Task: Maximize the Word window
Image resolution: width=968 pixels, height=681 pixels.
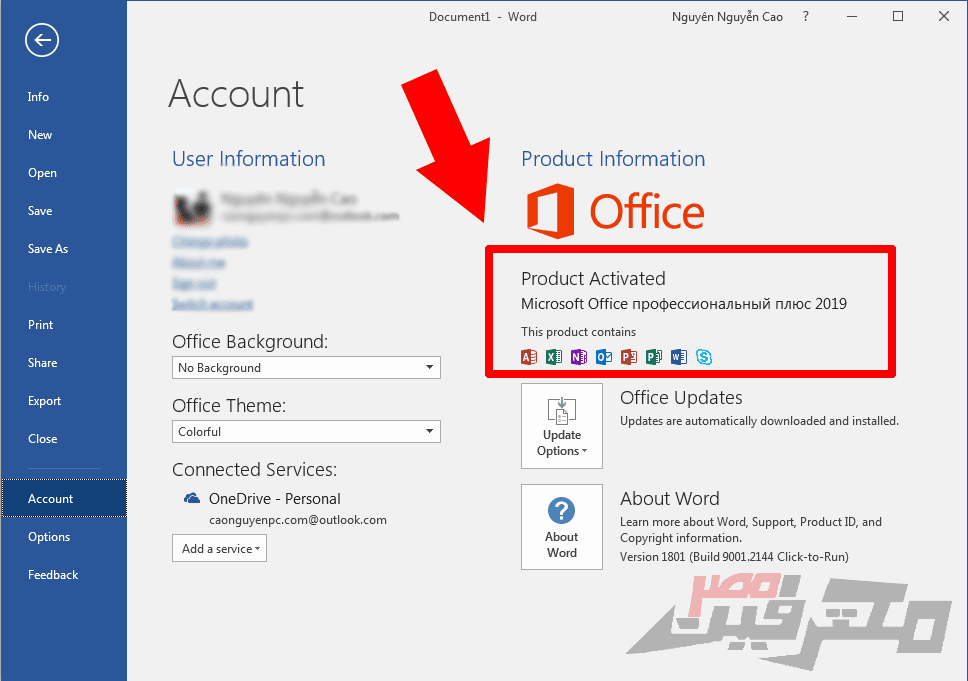Action: tap(898, 17)
